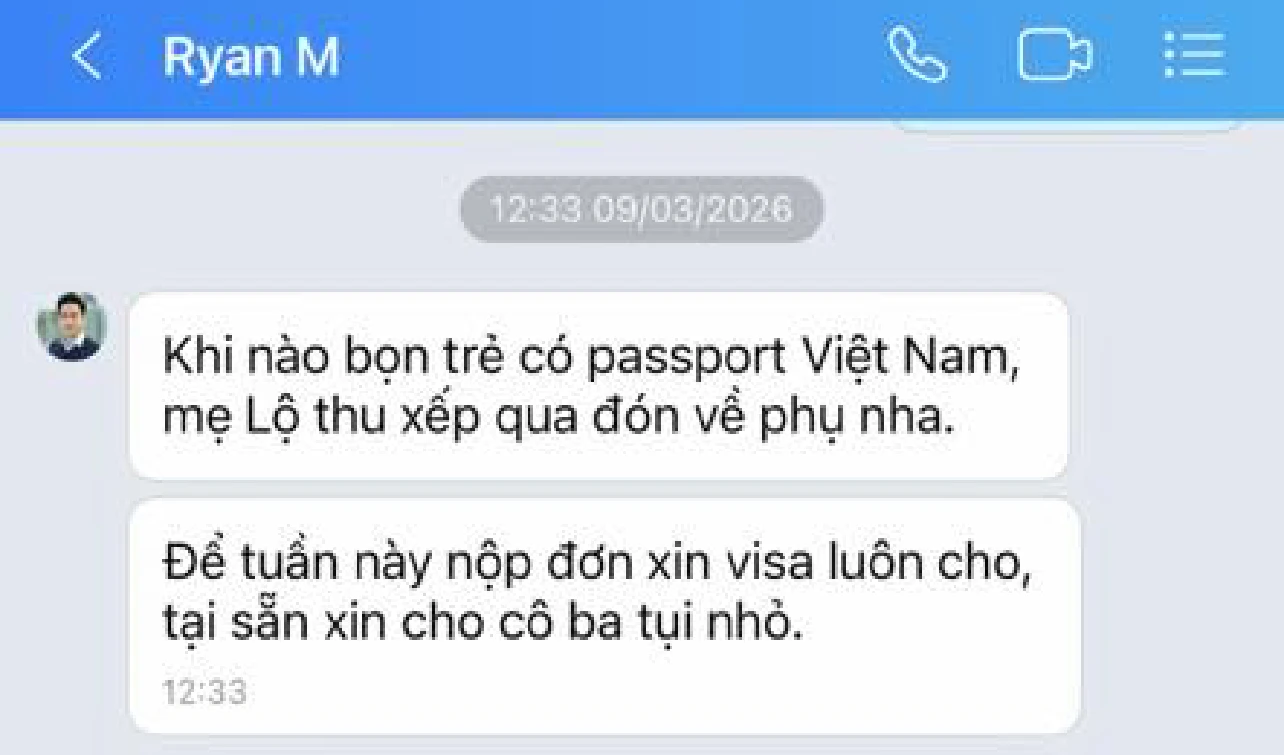Select the message starting 'Khi nào bọn trẻ'
This screenshot has height=755, width=1284.
[599, 386]
